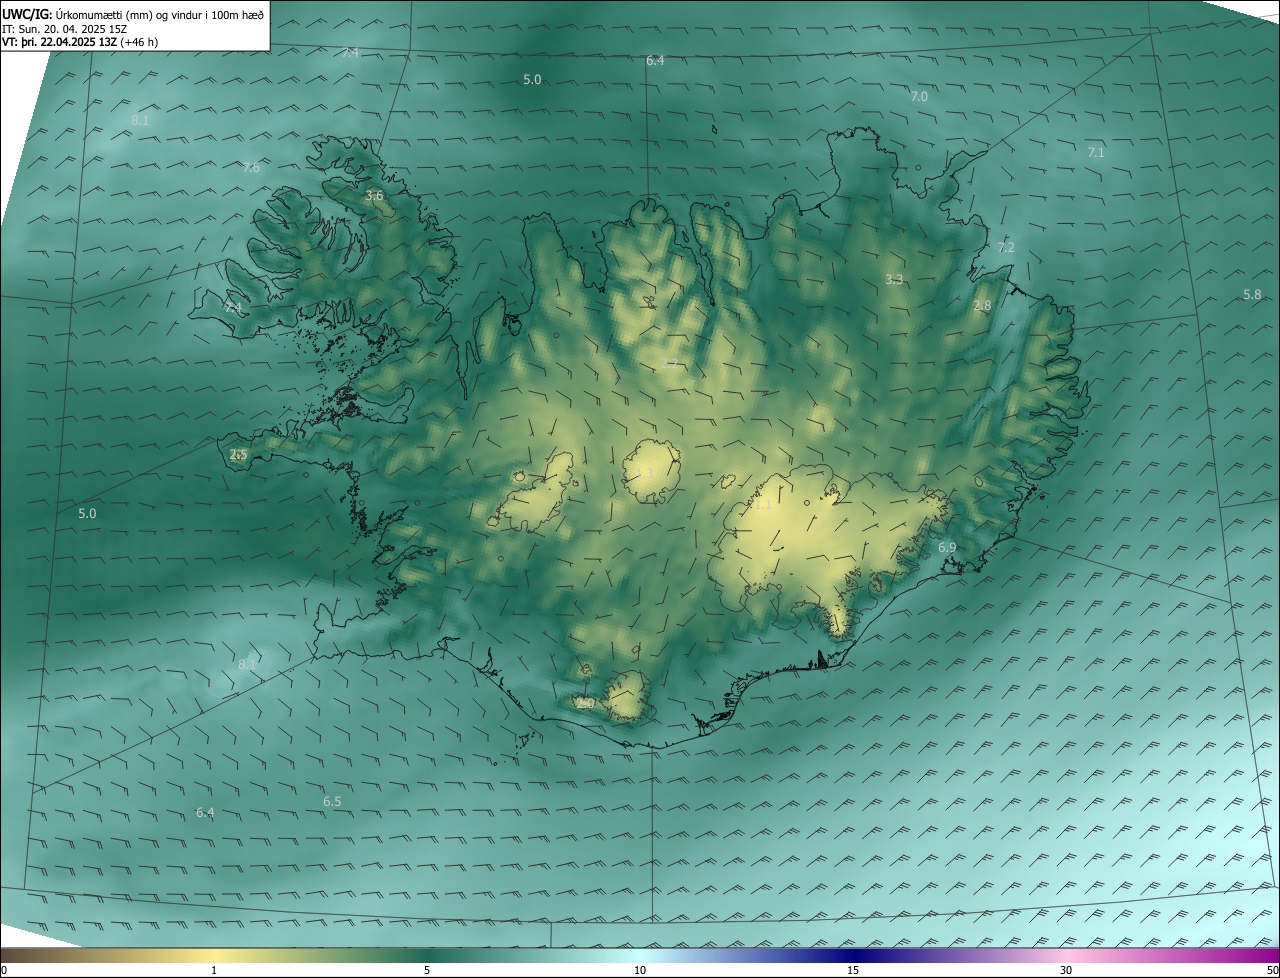This screenshot has width=1280, height=978.
Task: Click the 6.4 value beside the 6.5 label
Action: pos(205,813)
